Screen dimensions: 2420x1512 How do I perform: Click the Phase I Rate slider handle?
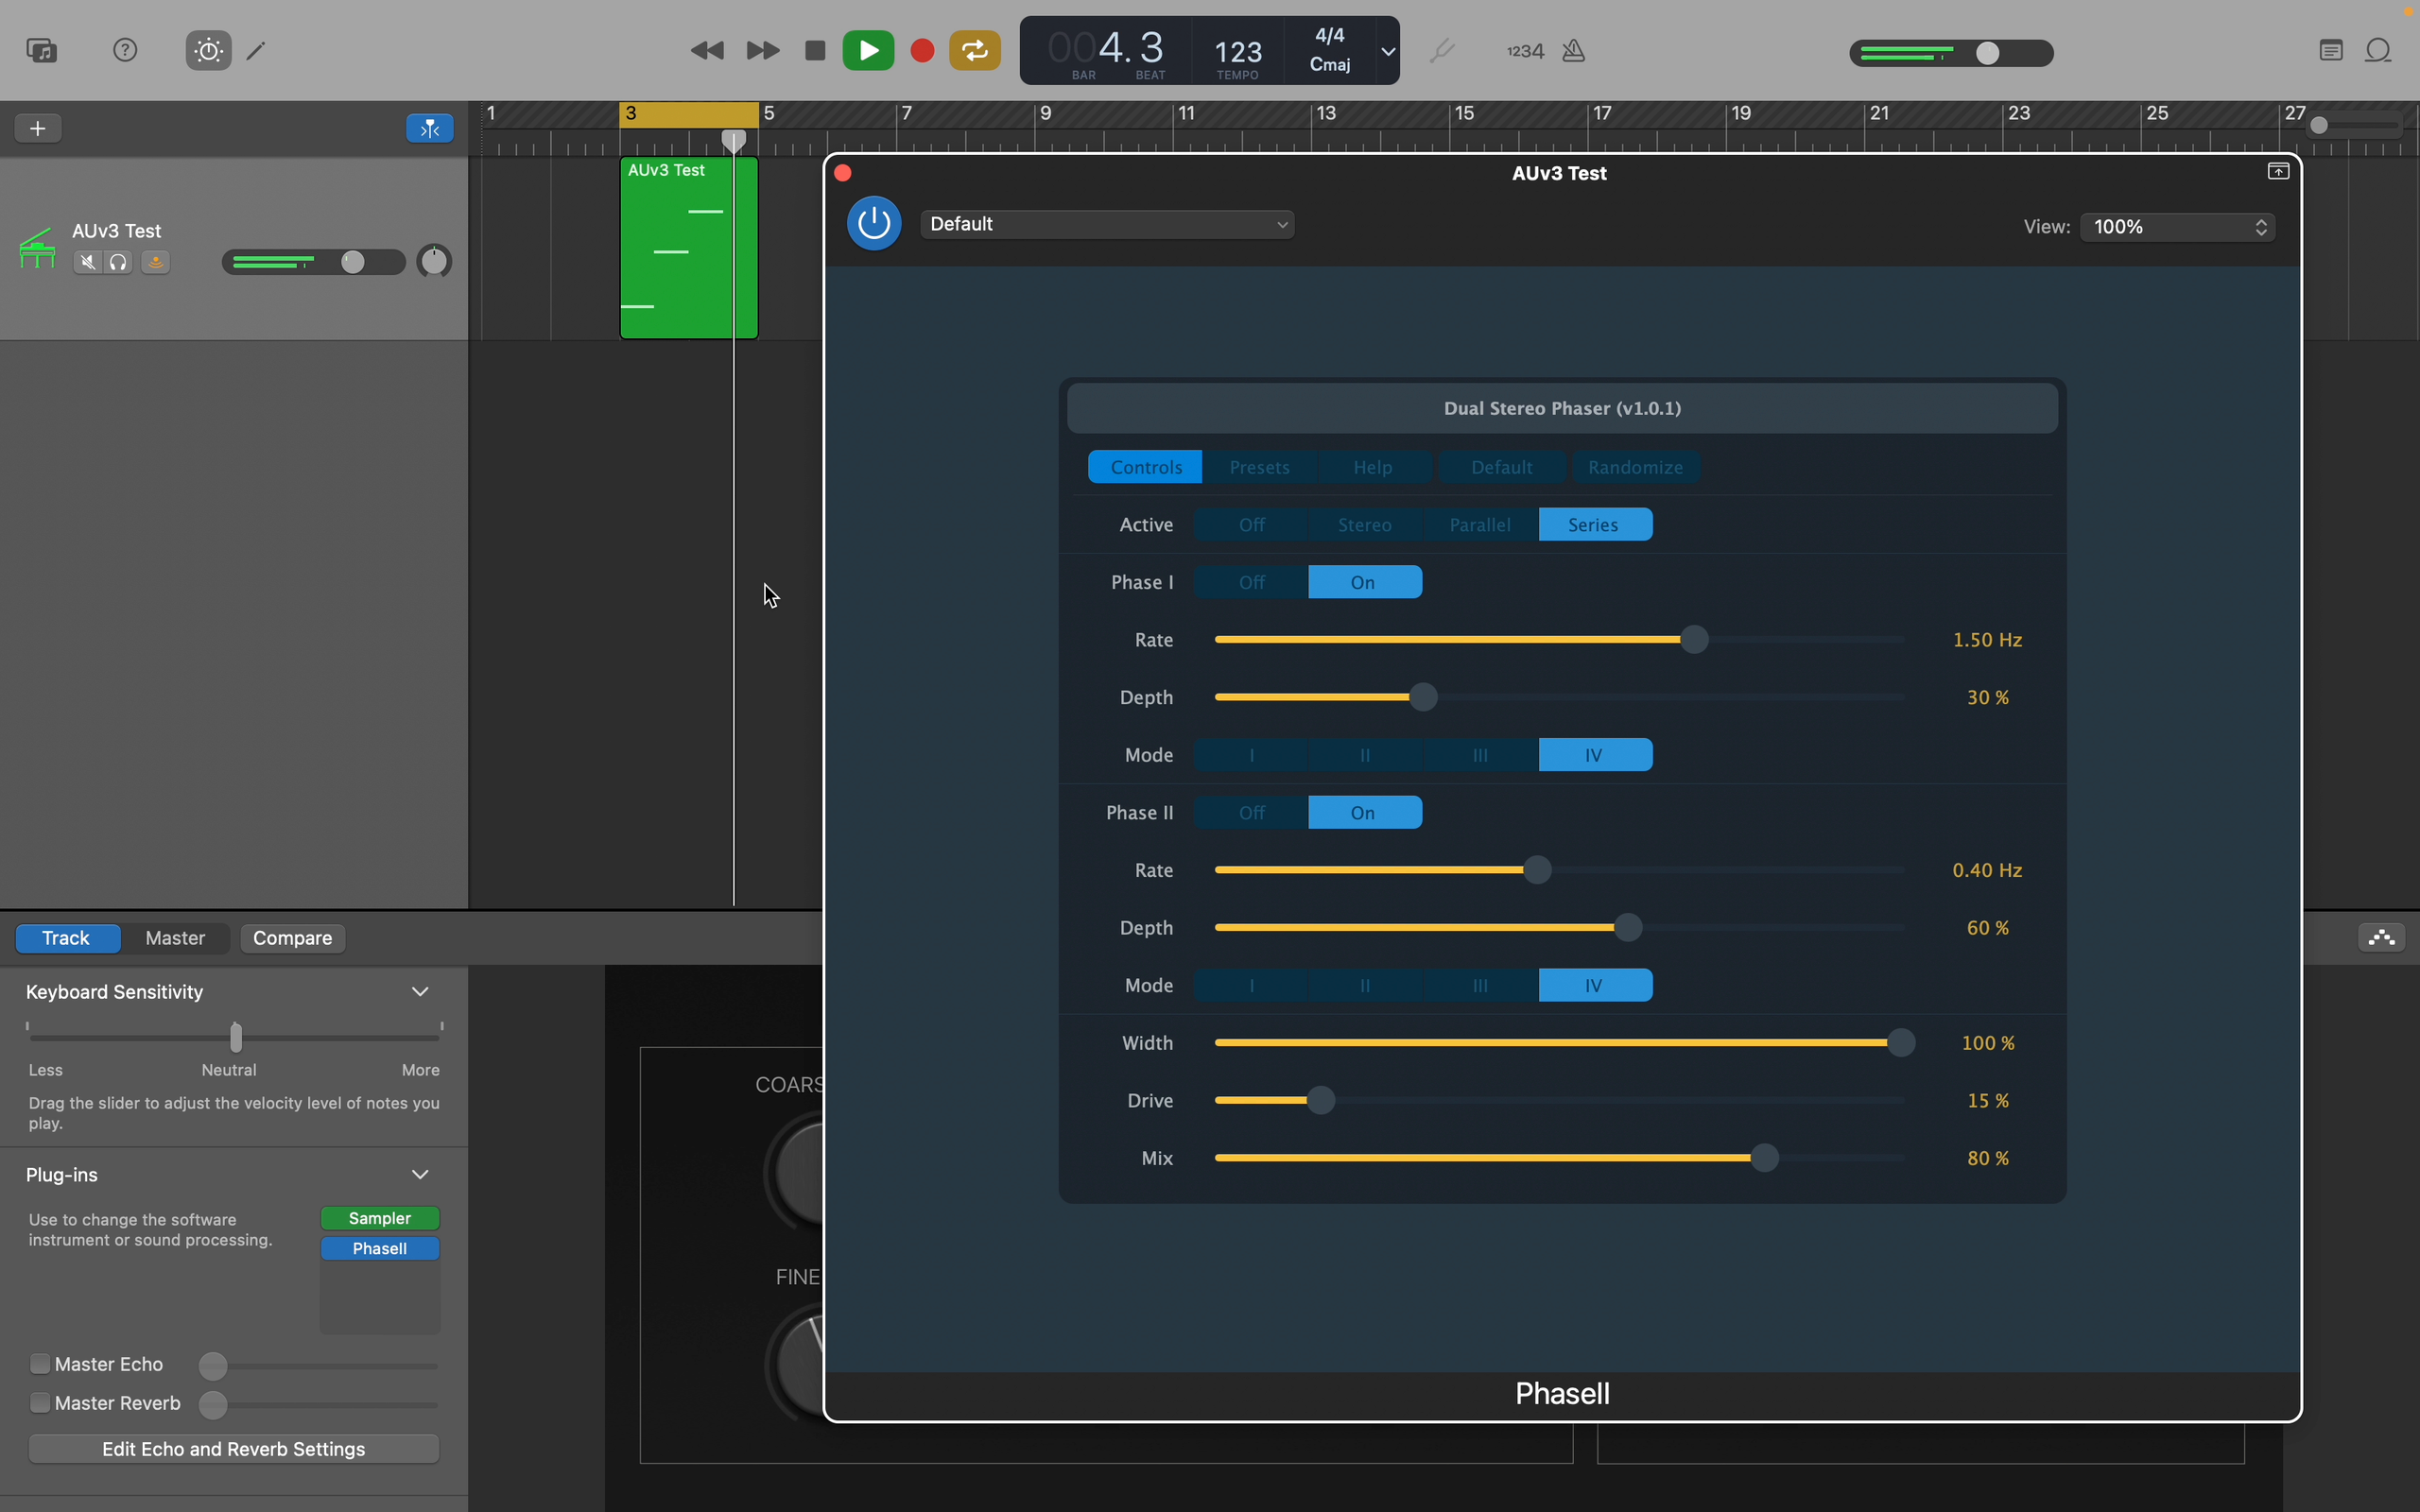pyautogui.click(x=1694, y=640)
